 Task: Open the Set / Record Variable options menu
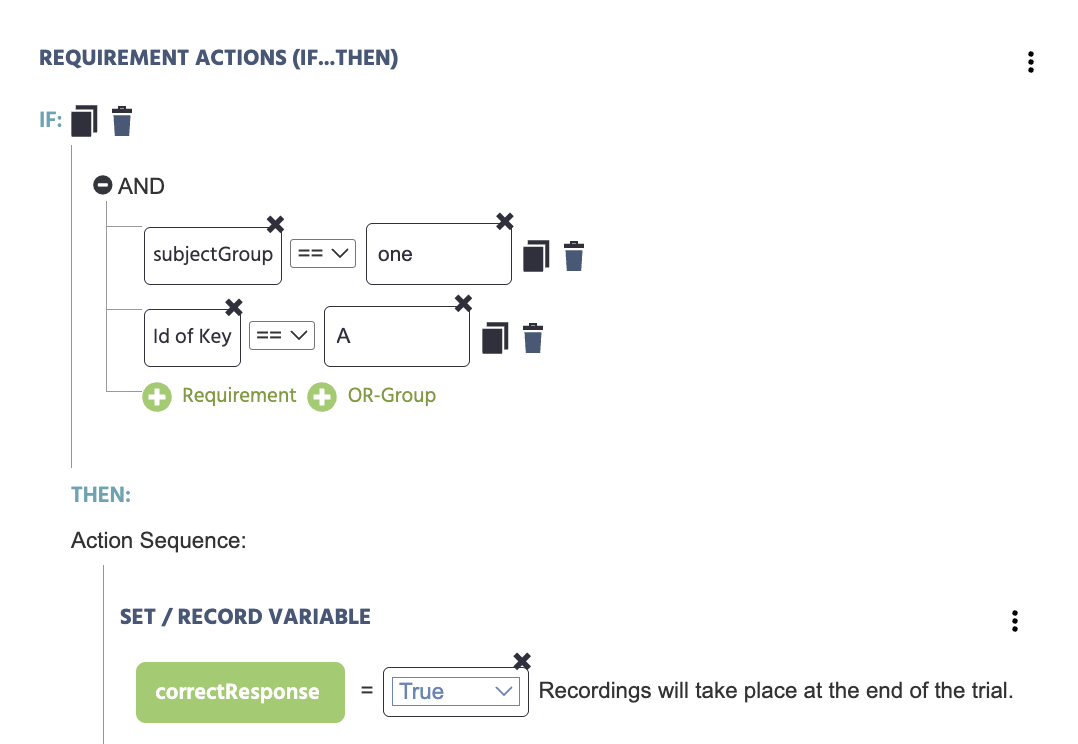(1015, 621)
